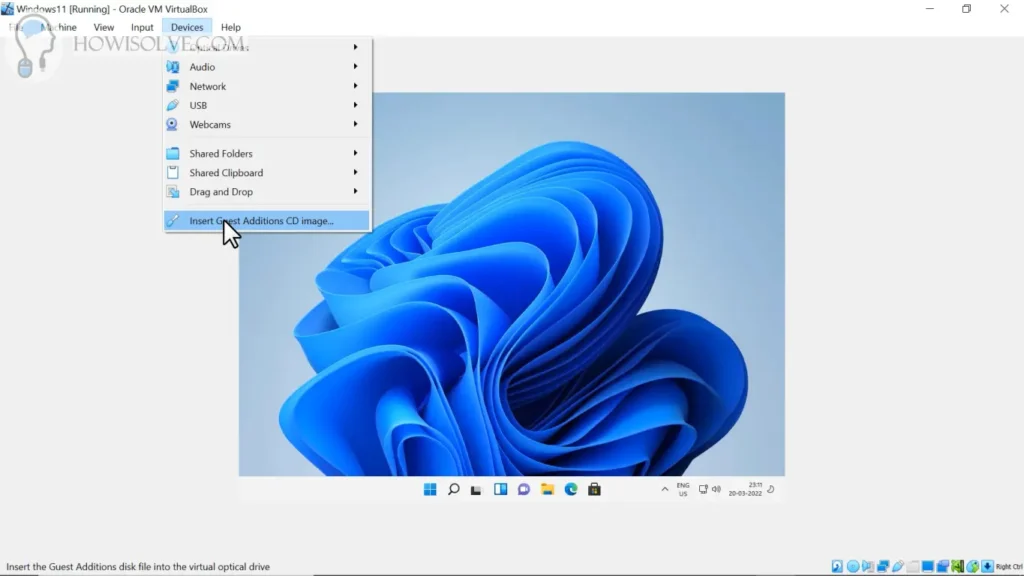Click the moon focus-assist icon in guest tray
The image size is (1024, 576).
pyautogui.click(x=771, y=489)
